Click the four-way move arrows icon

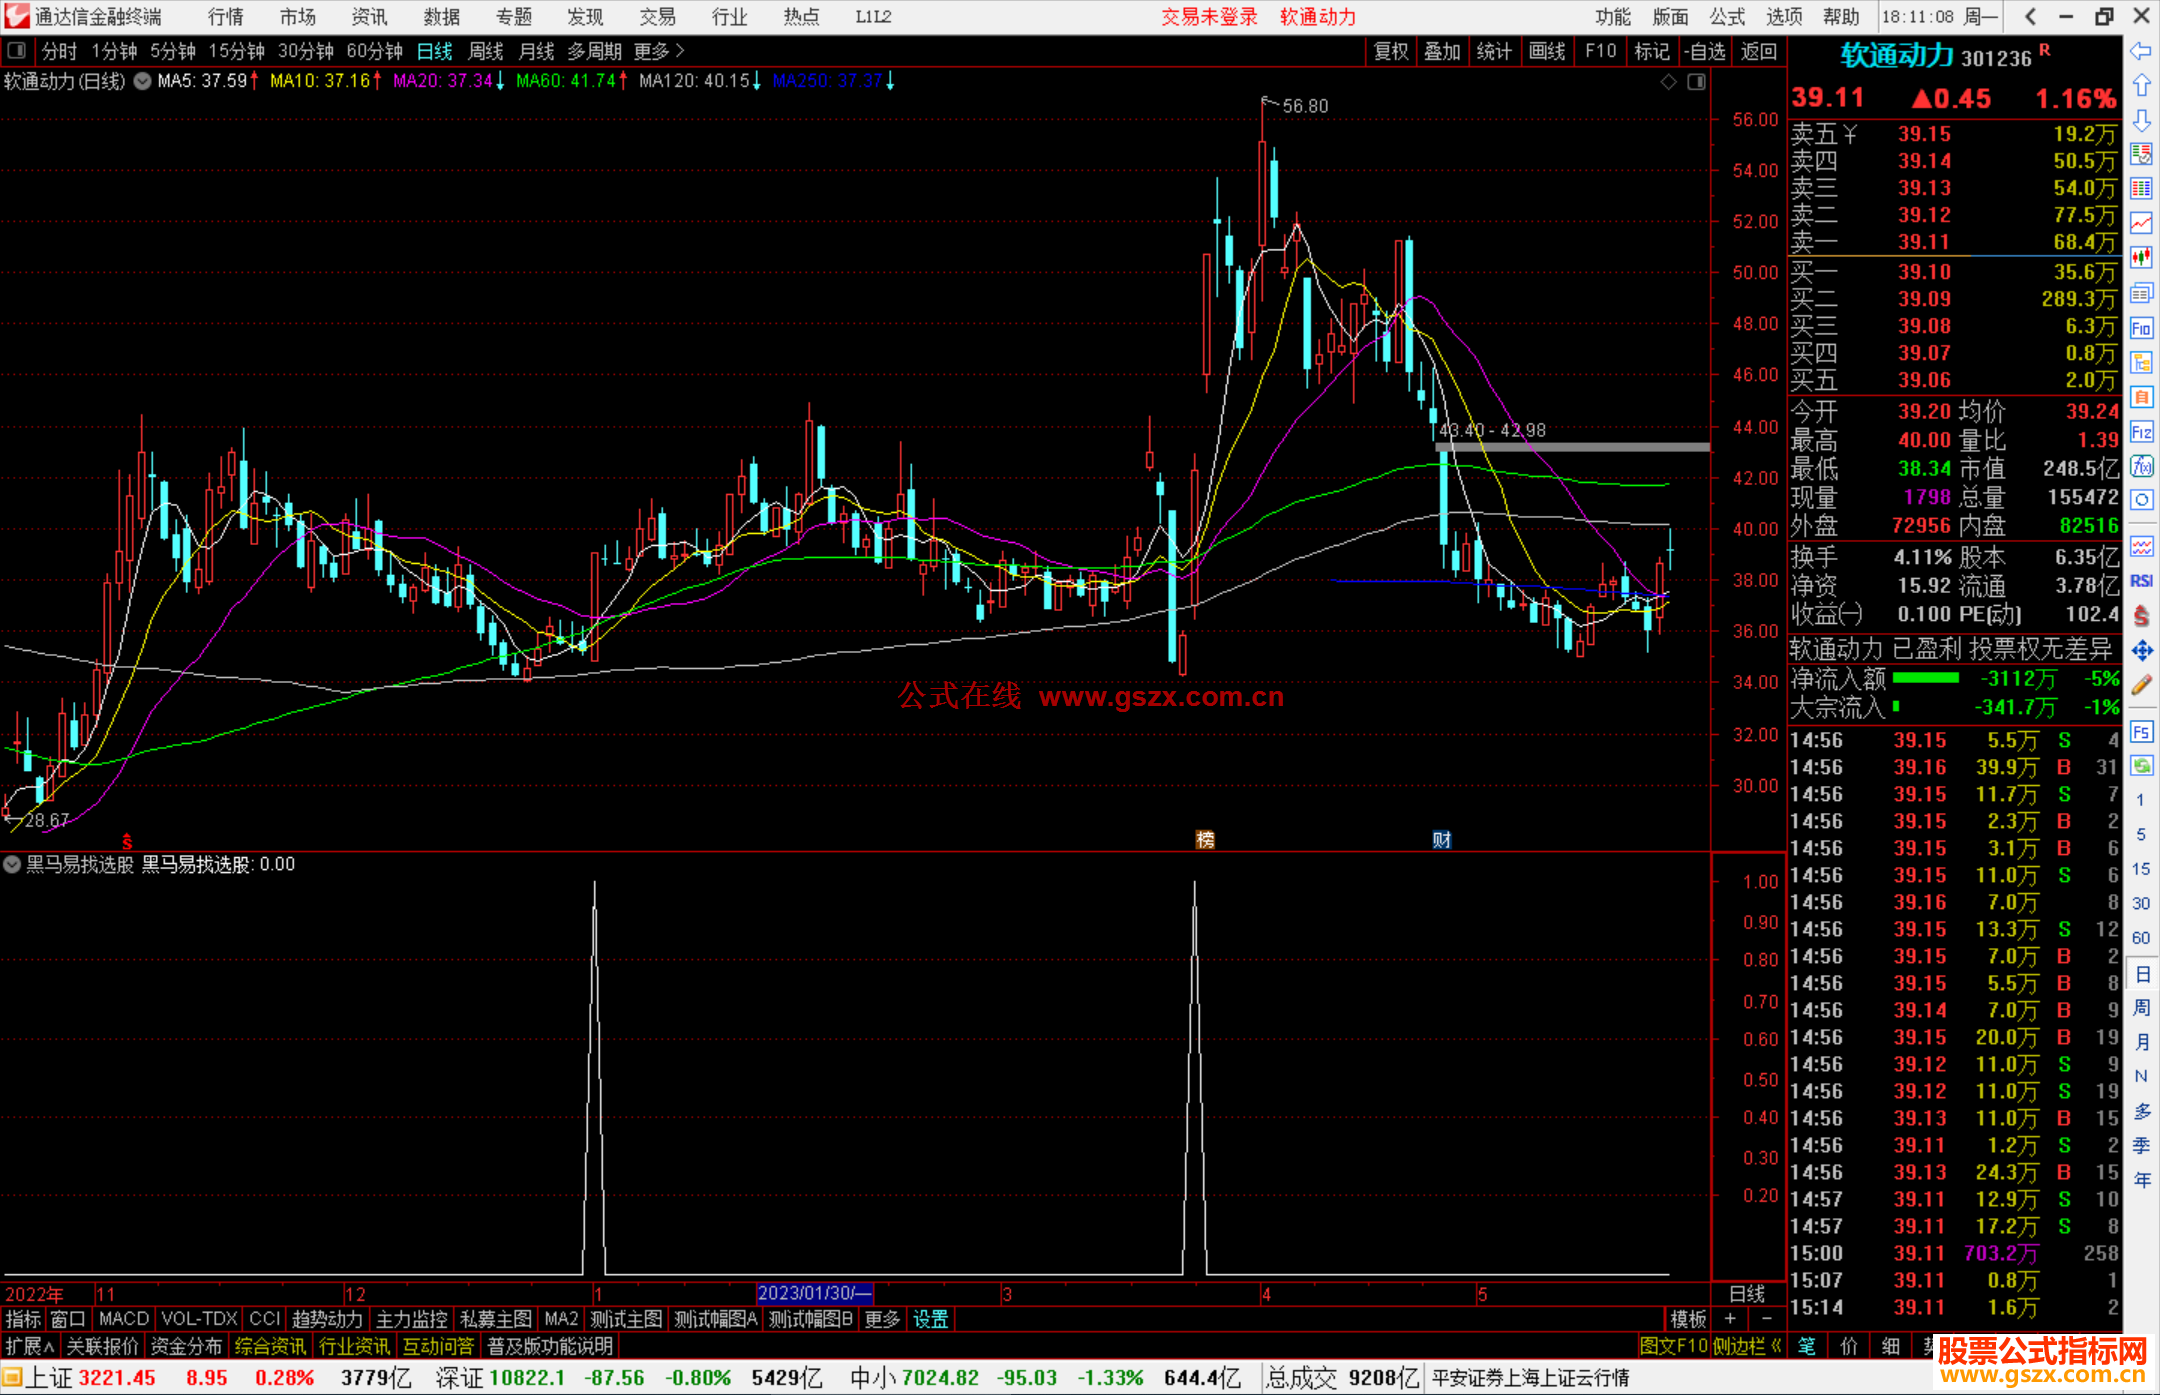(2141, 651)
